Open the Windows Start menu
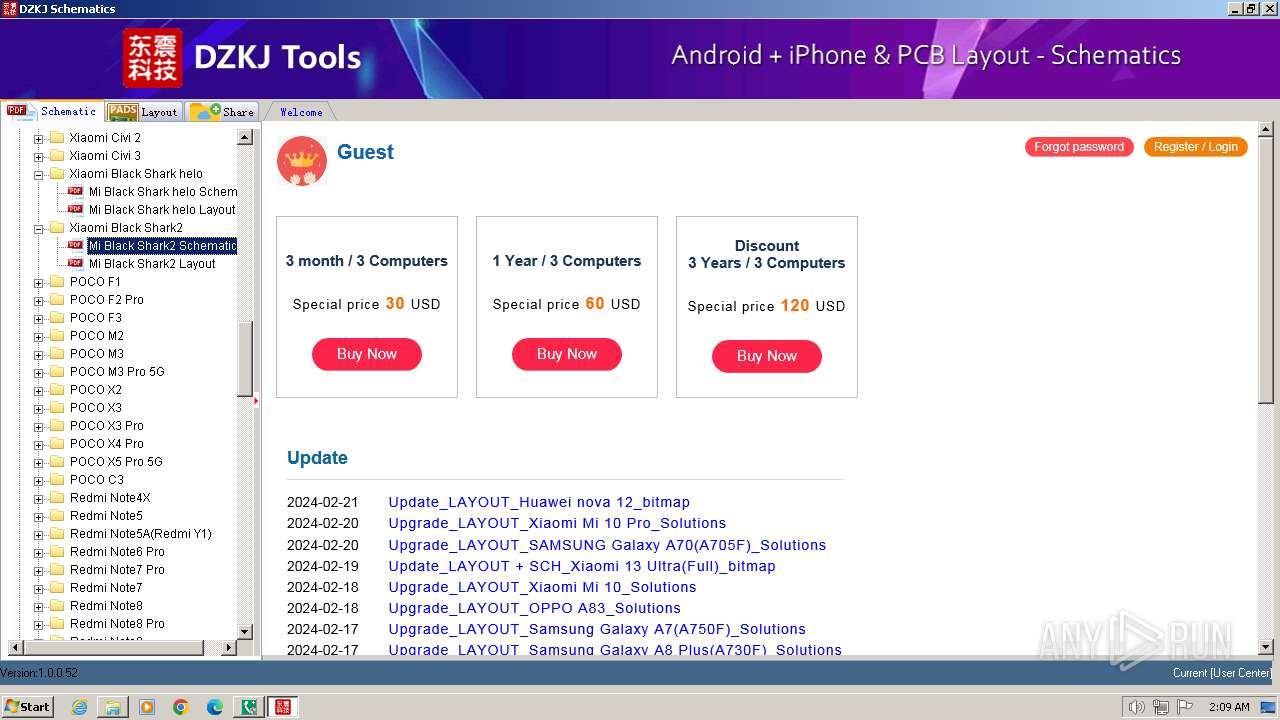Viewport: 1280px width, 720px height. coord(27,707)
